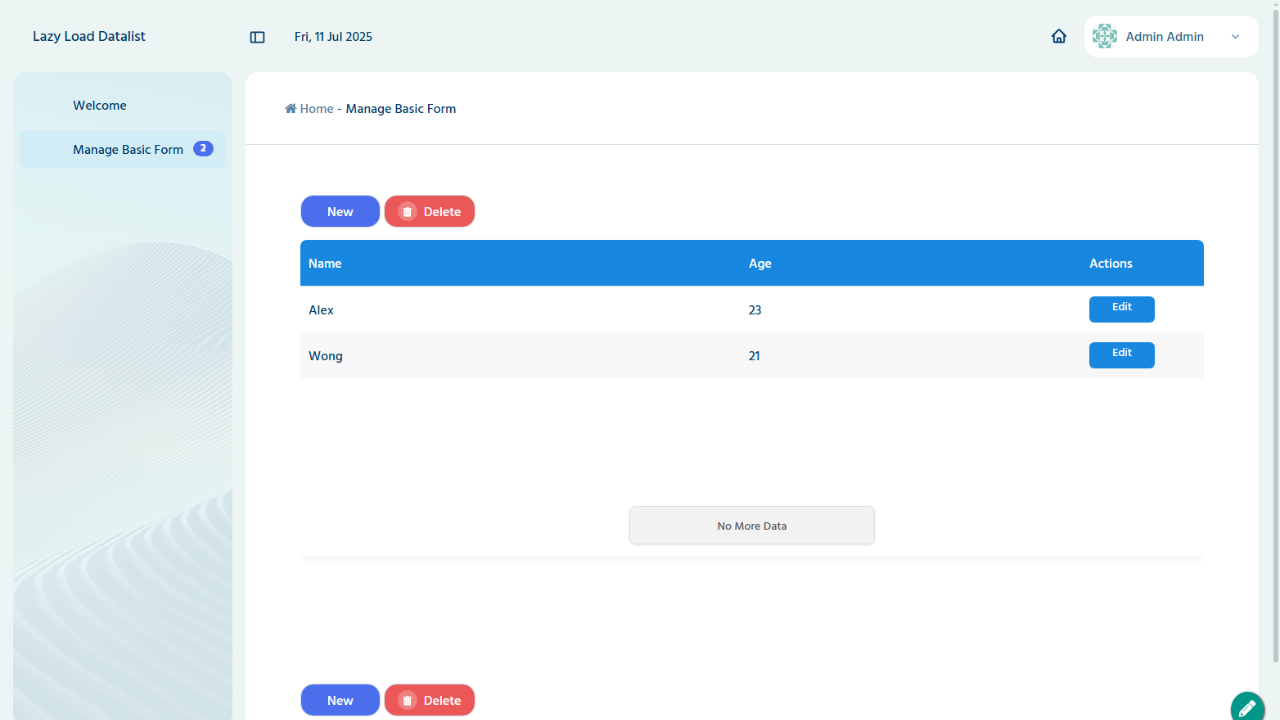Follow the Home breadcrumb link
The height and width of the screenshot is (720, 1280).
click(316, 109)
